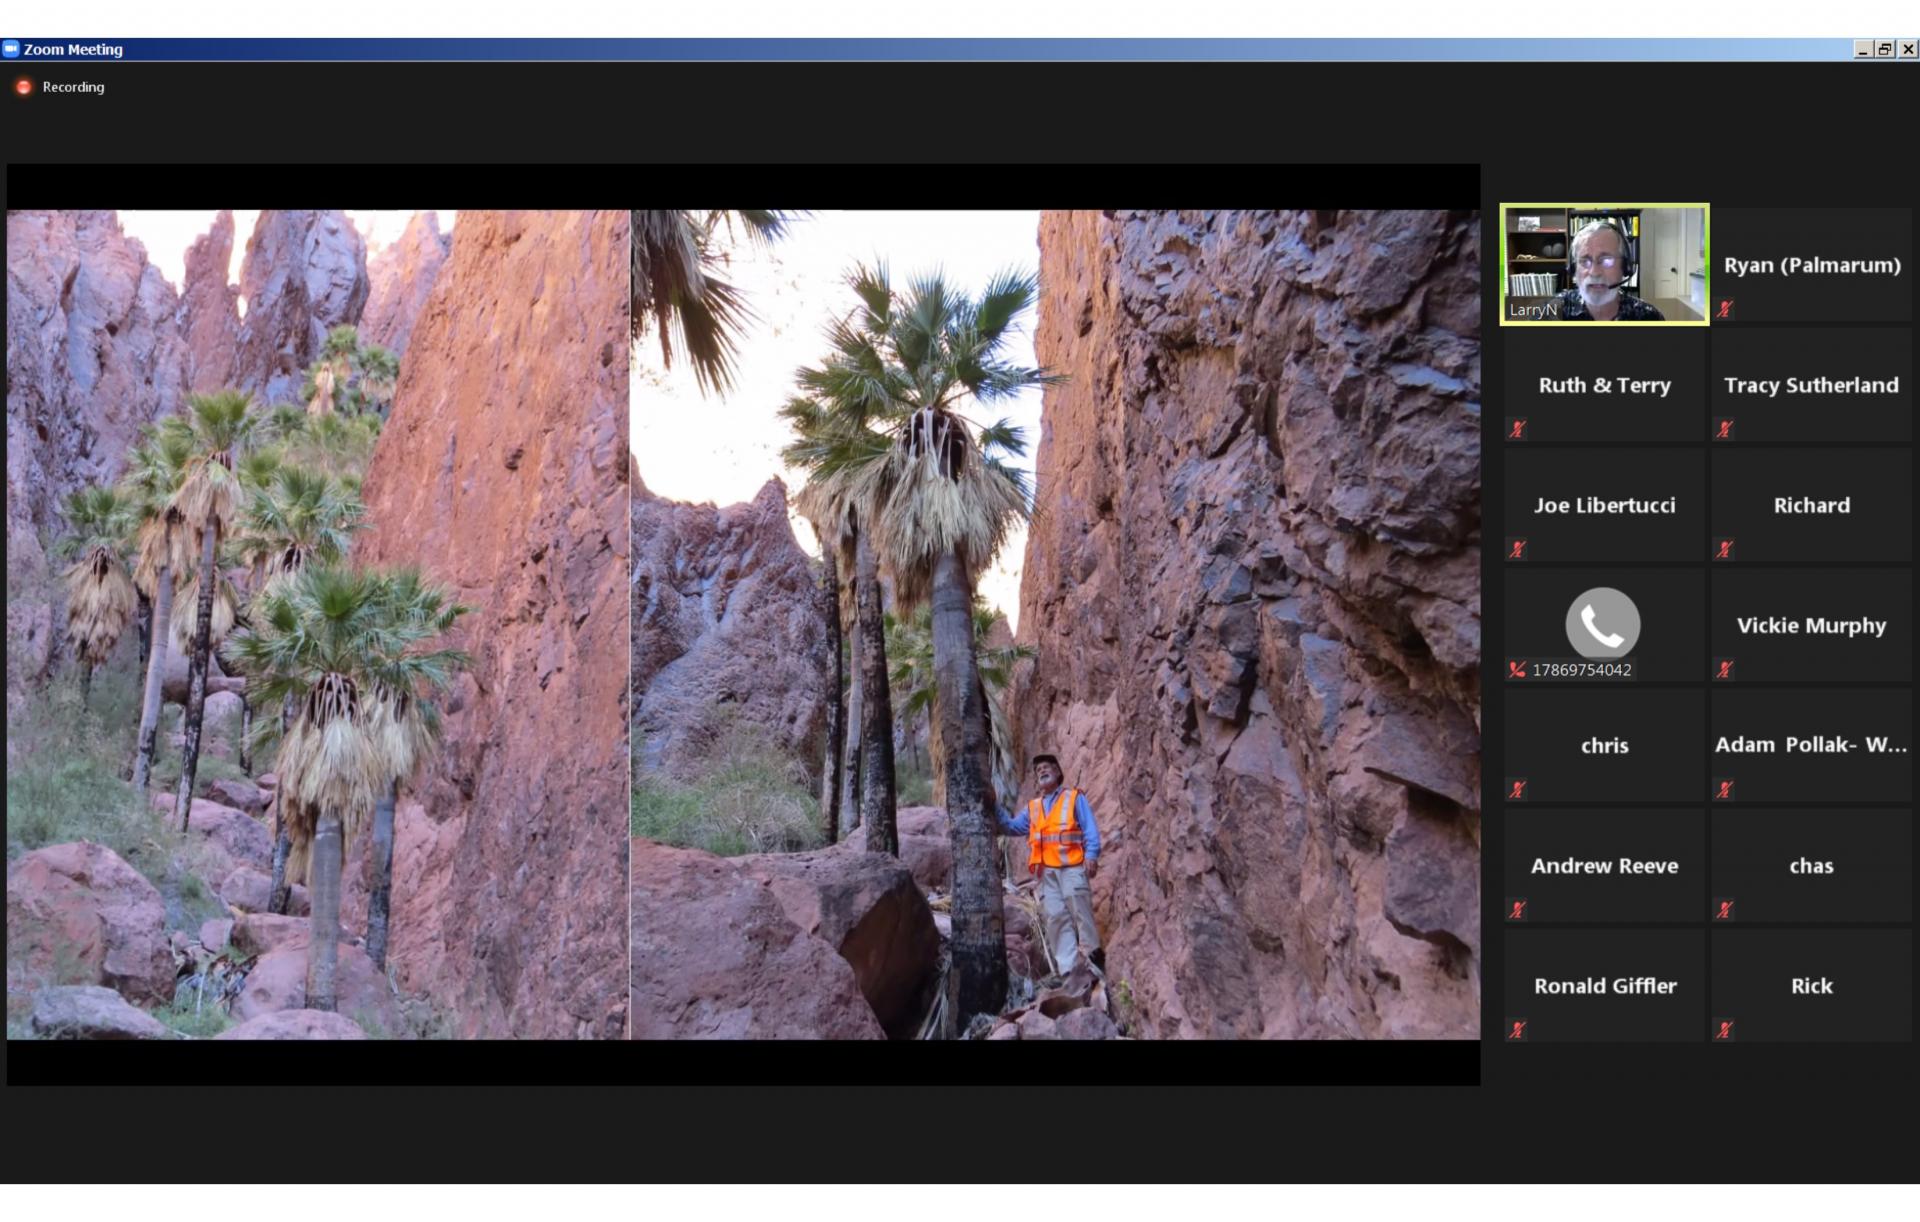The image size is (1920, 1222).
Task: Click muted mic icon on Joe Libertucci tile
Action: (x=1517, y=549)
